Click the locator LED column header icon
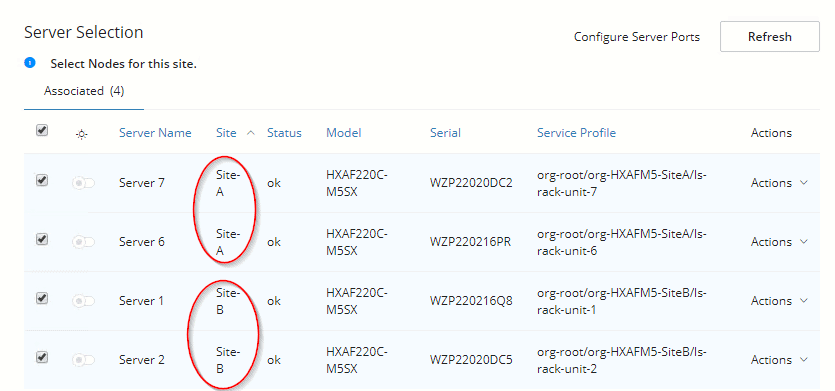Viewport: 835px width, 391px height. click(81, 135)
